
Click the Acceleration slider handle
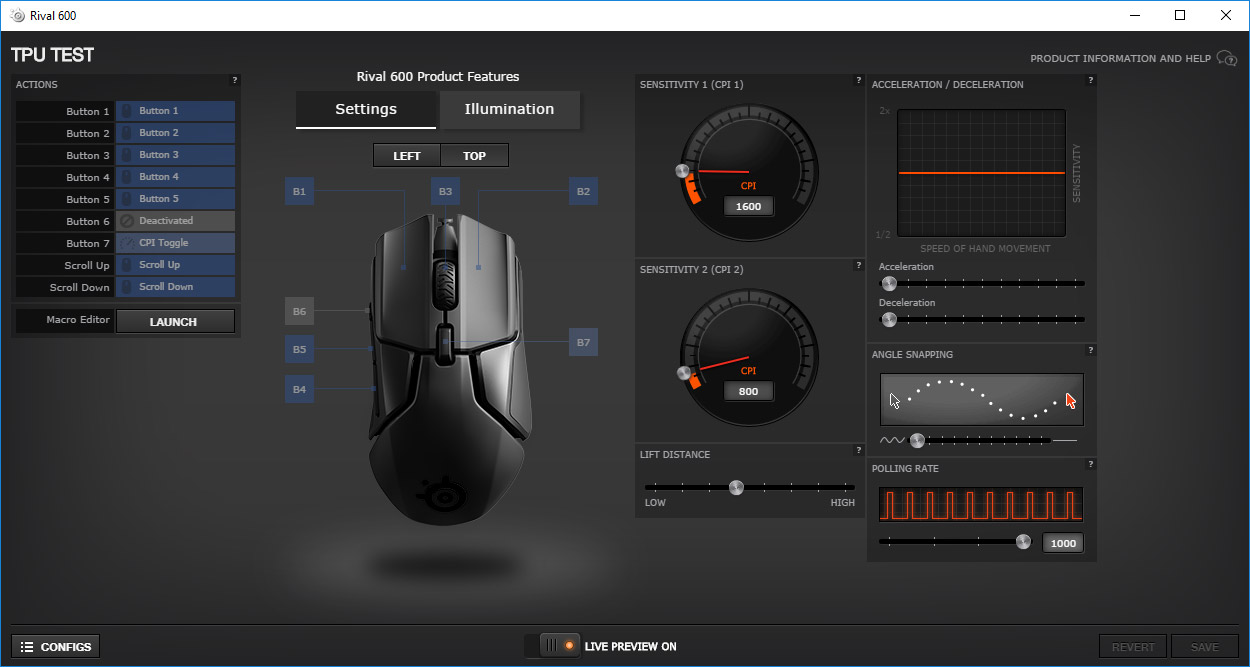tap(889, 284)
